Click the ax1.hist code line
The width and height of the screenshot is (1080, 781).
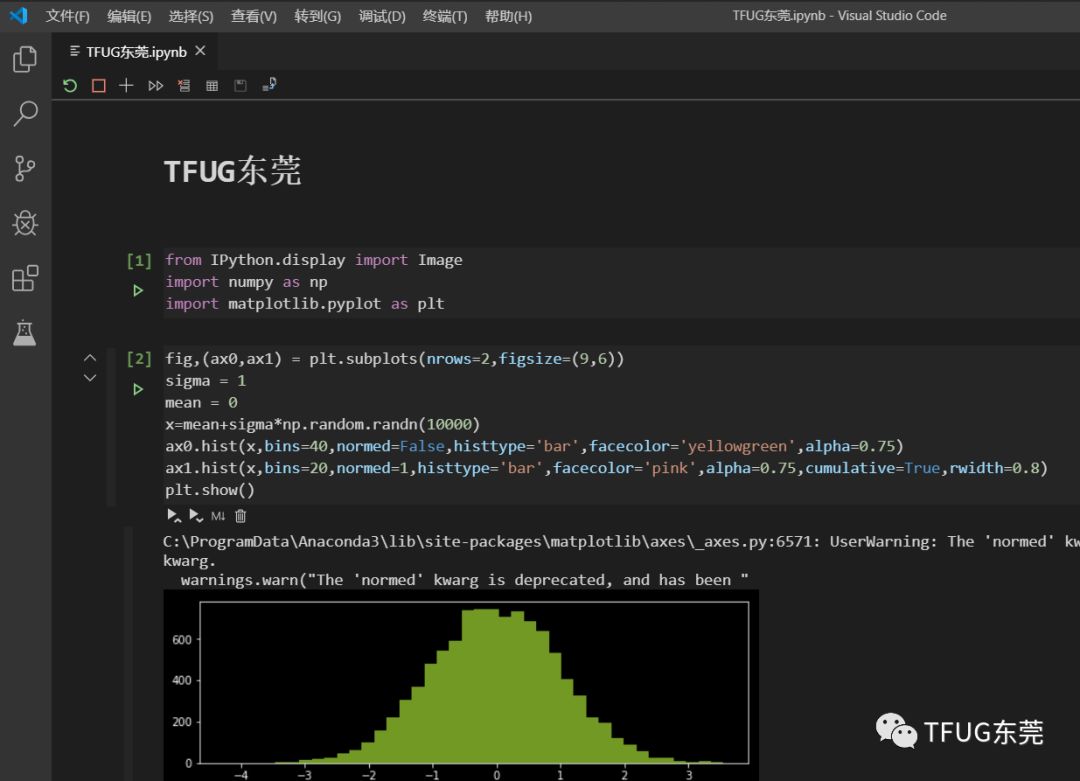click(x=606, y=468)
